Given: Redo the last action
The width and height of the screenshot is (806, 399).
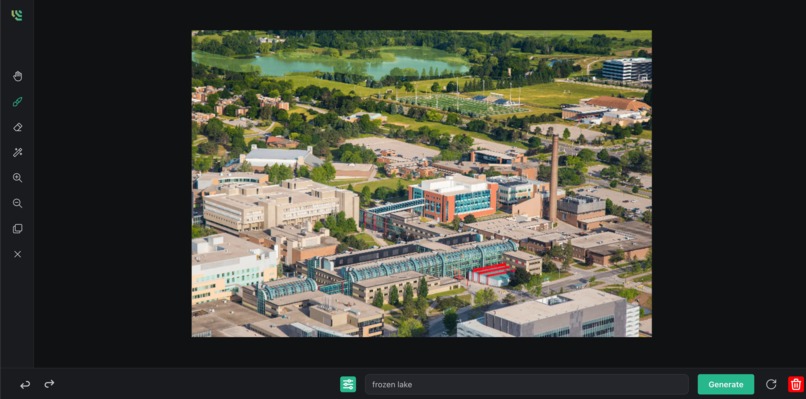Looking at the screenshot, I should (x=49, y=384).
